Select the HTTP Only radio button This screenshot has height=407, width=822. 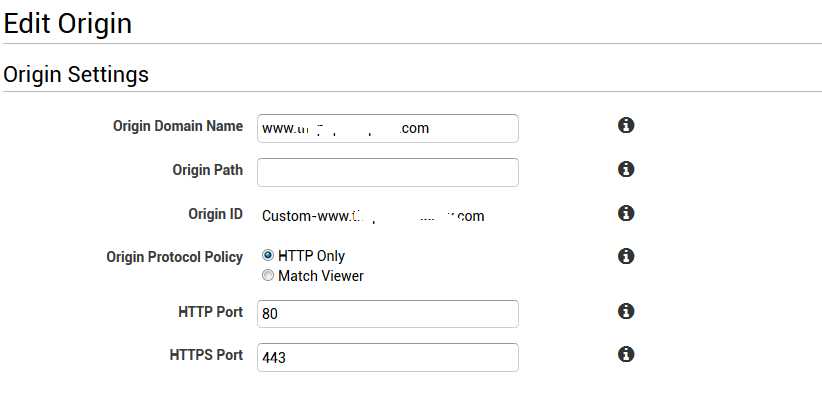pos(268,255)
